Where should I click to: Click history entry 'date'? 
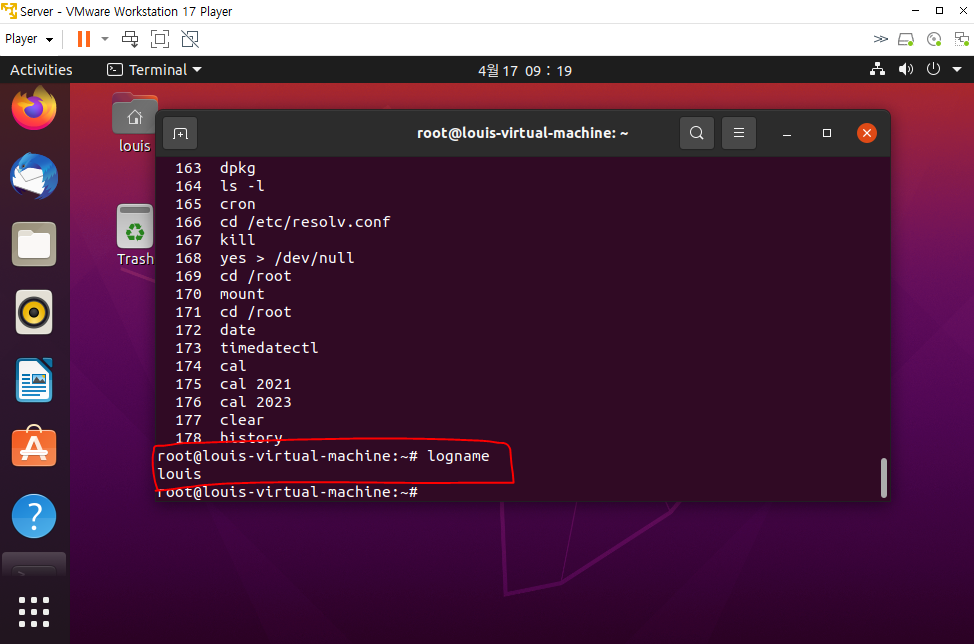pos(237,330)
